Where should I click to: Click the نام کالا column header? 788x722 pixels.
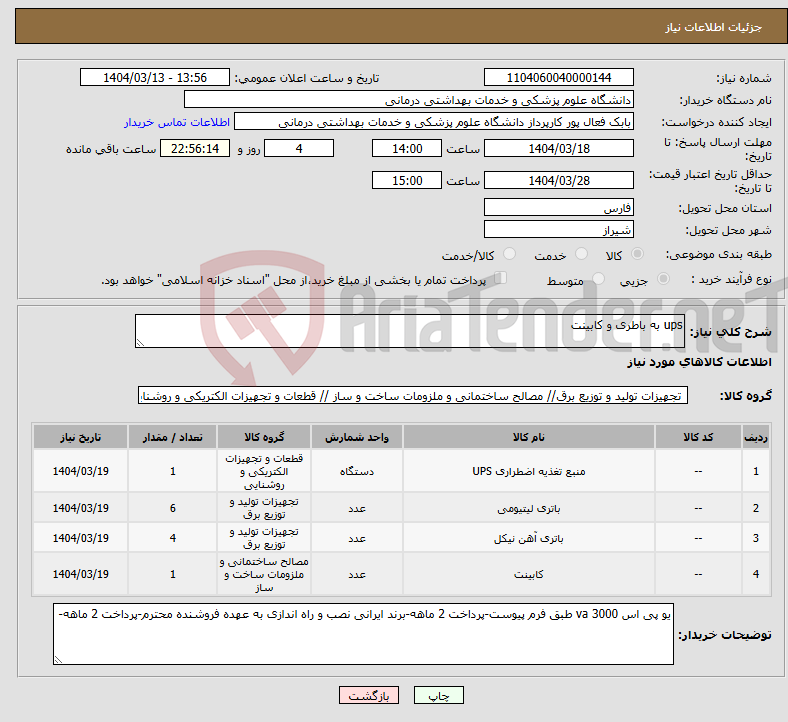(x=529, y=437)
